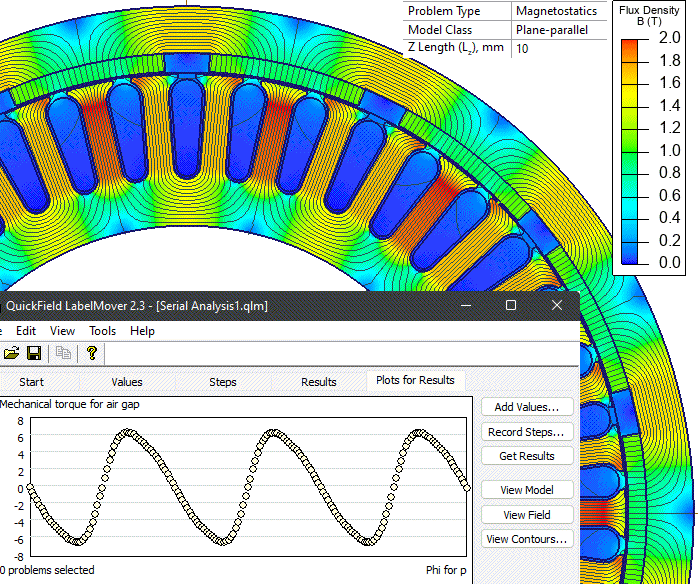
Task: Click the Save floppy disk icon
Action: tap(34, 353)
